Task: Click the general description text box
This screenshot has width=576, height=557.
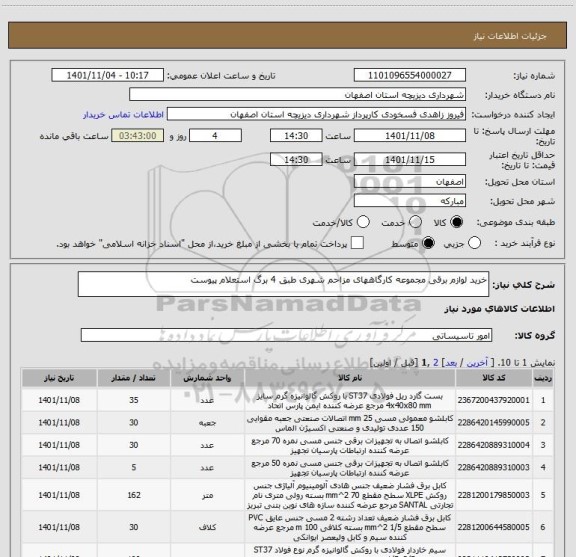Action: (x=283, y=284)
